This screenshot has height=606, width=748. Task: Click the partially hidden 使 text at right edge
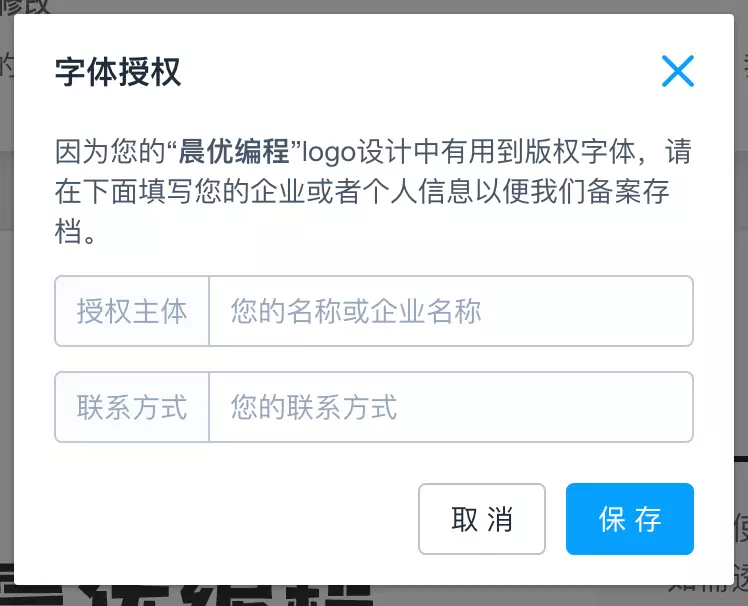click(x=740, y=528)
